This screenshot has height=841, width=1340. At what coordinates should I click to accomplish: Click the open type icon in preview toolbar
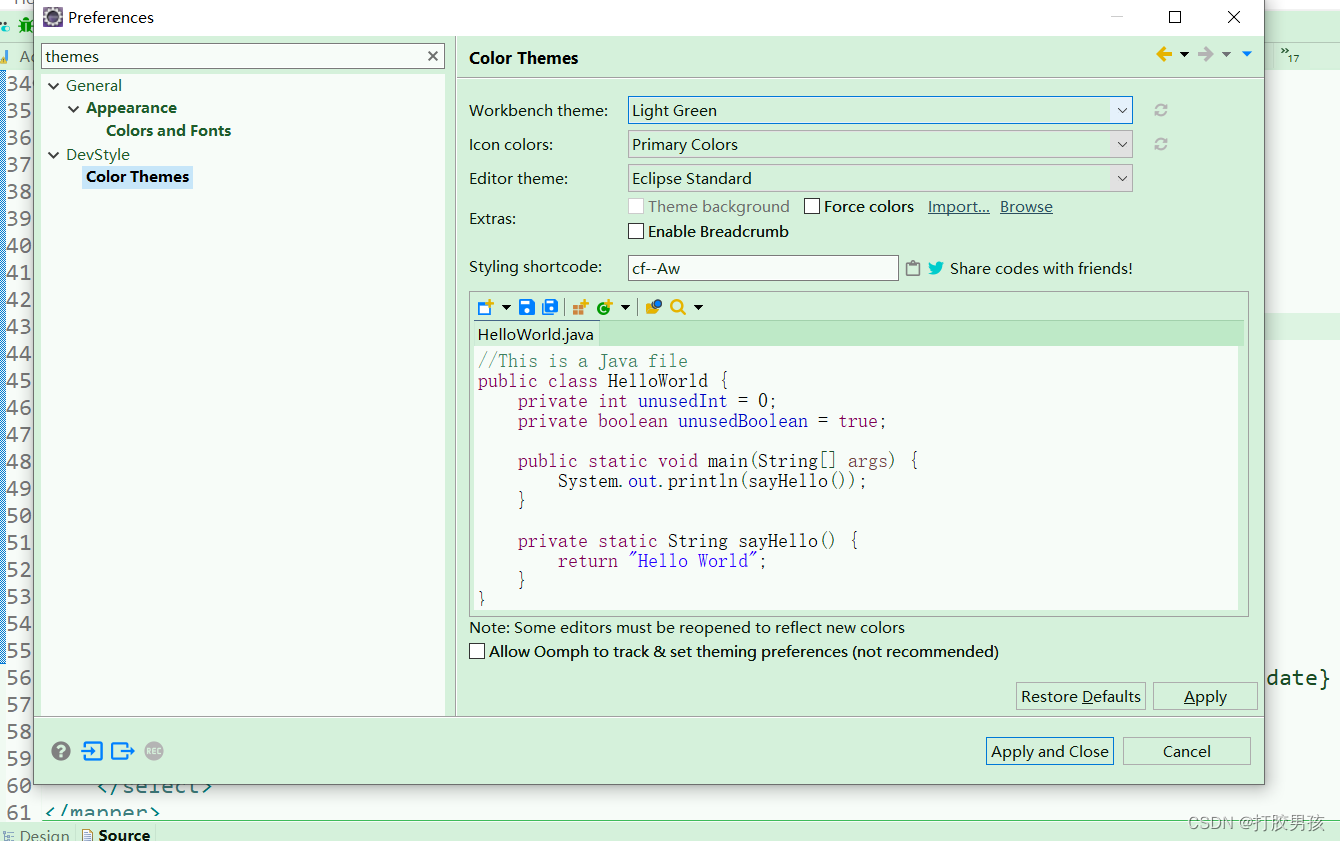point(654,307)
